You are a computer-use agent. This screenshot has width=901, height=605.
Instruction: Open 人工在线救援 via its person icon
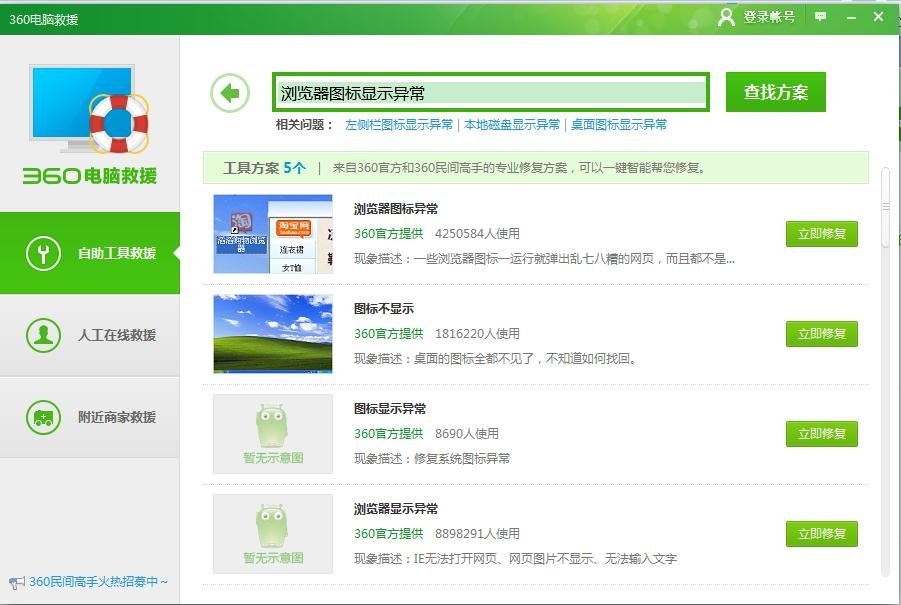(x=41, y=335)
